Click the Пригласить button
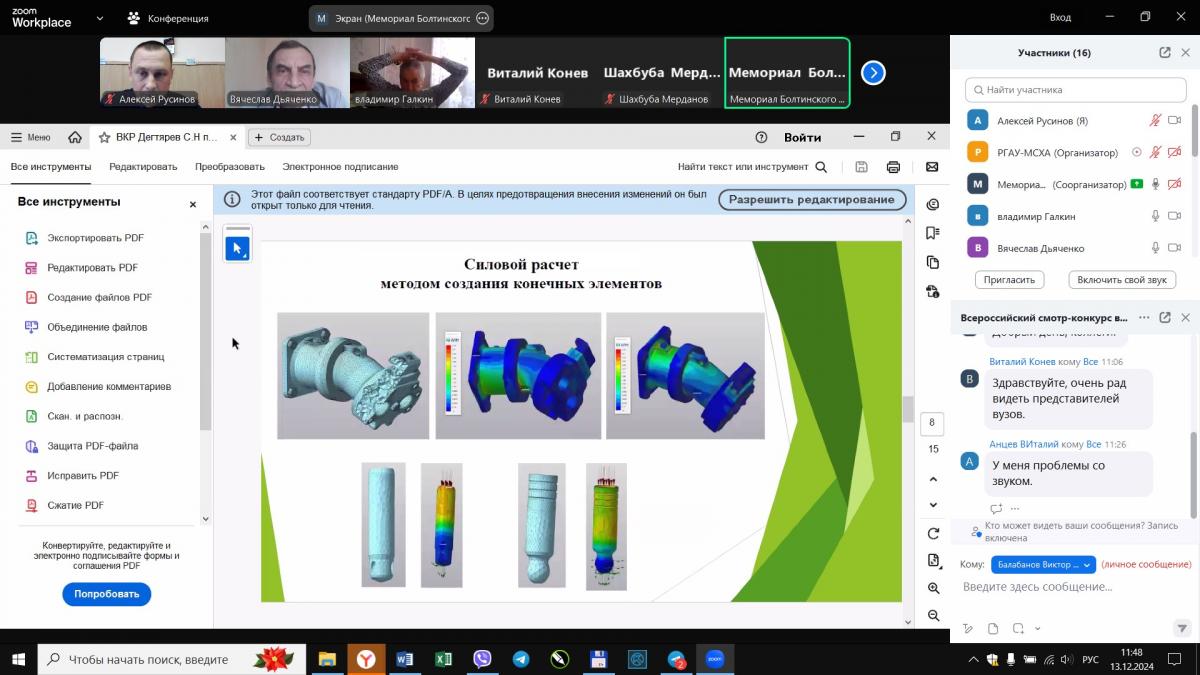Viewport: 1200px width, 675px height. (1010, 280)
